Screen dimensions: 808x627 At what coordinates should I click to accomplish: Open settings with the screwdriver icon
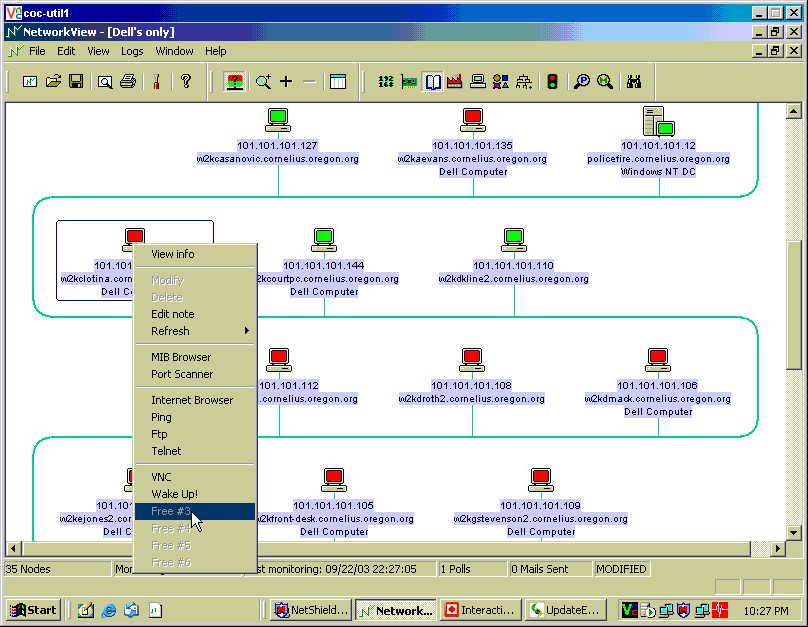click(157, 81)
